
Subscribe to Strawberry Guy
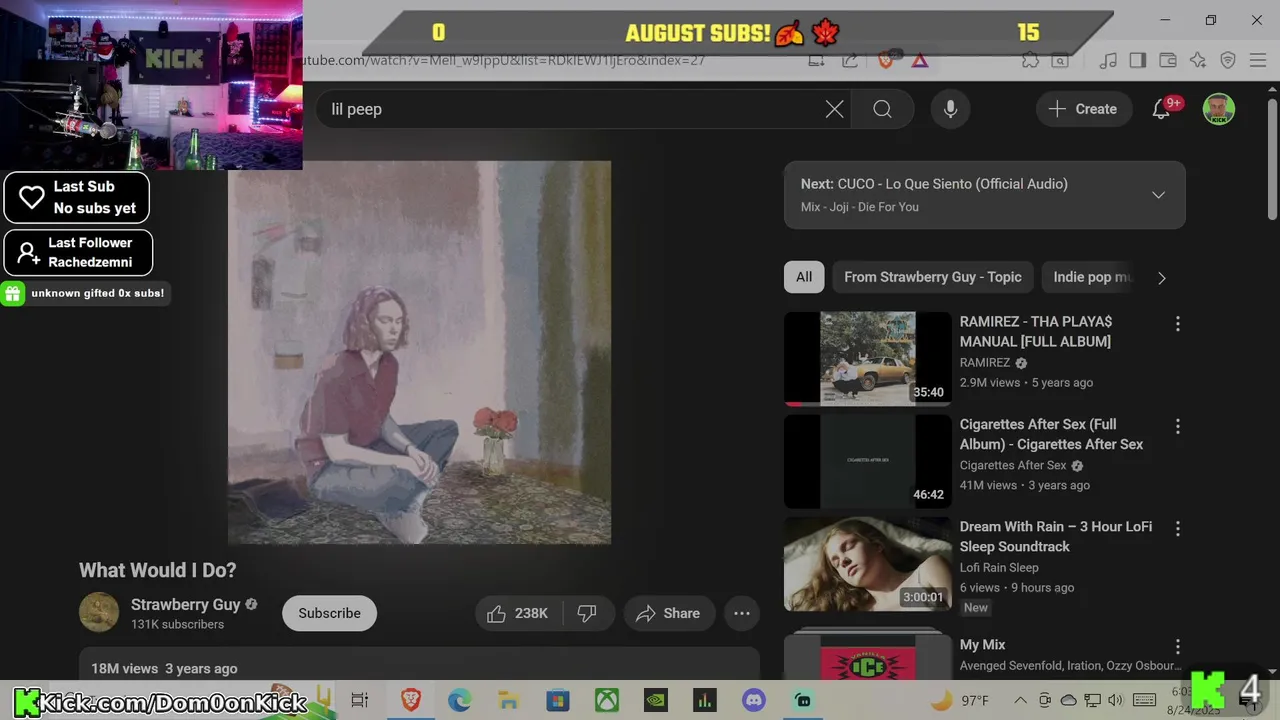point(329,613)
